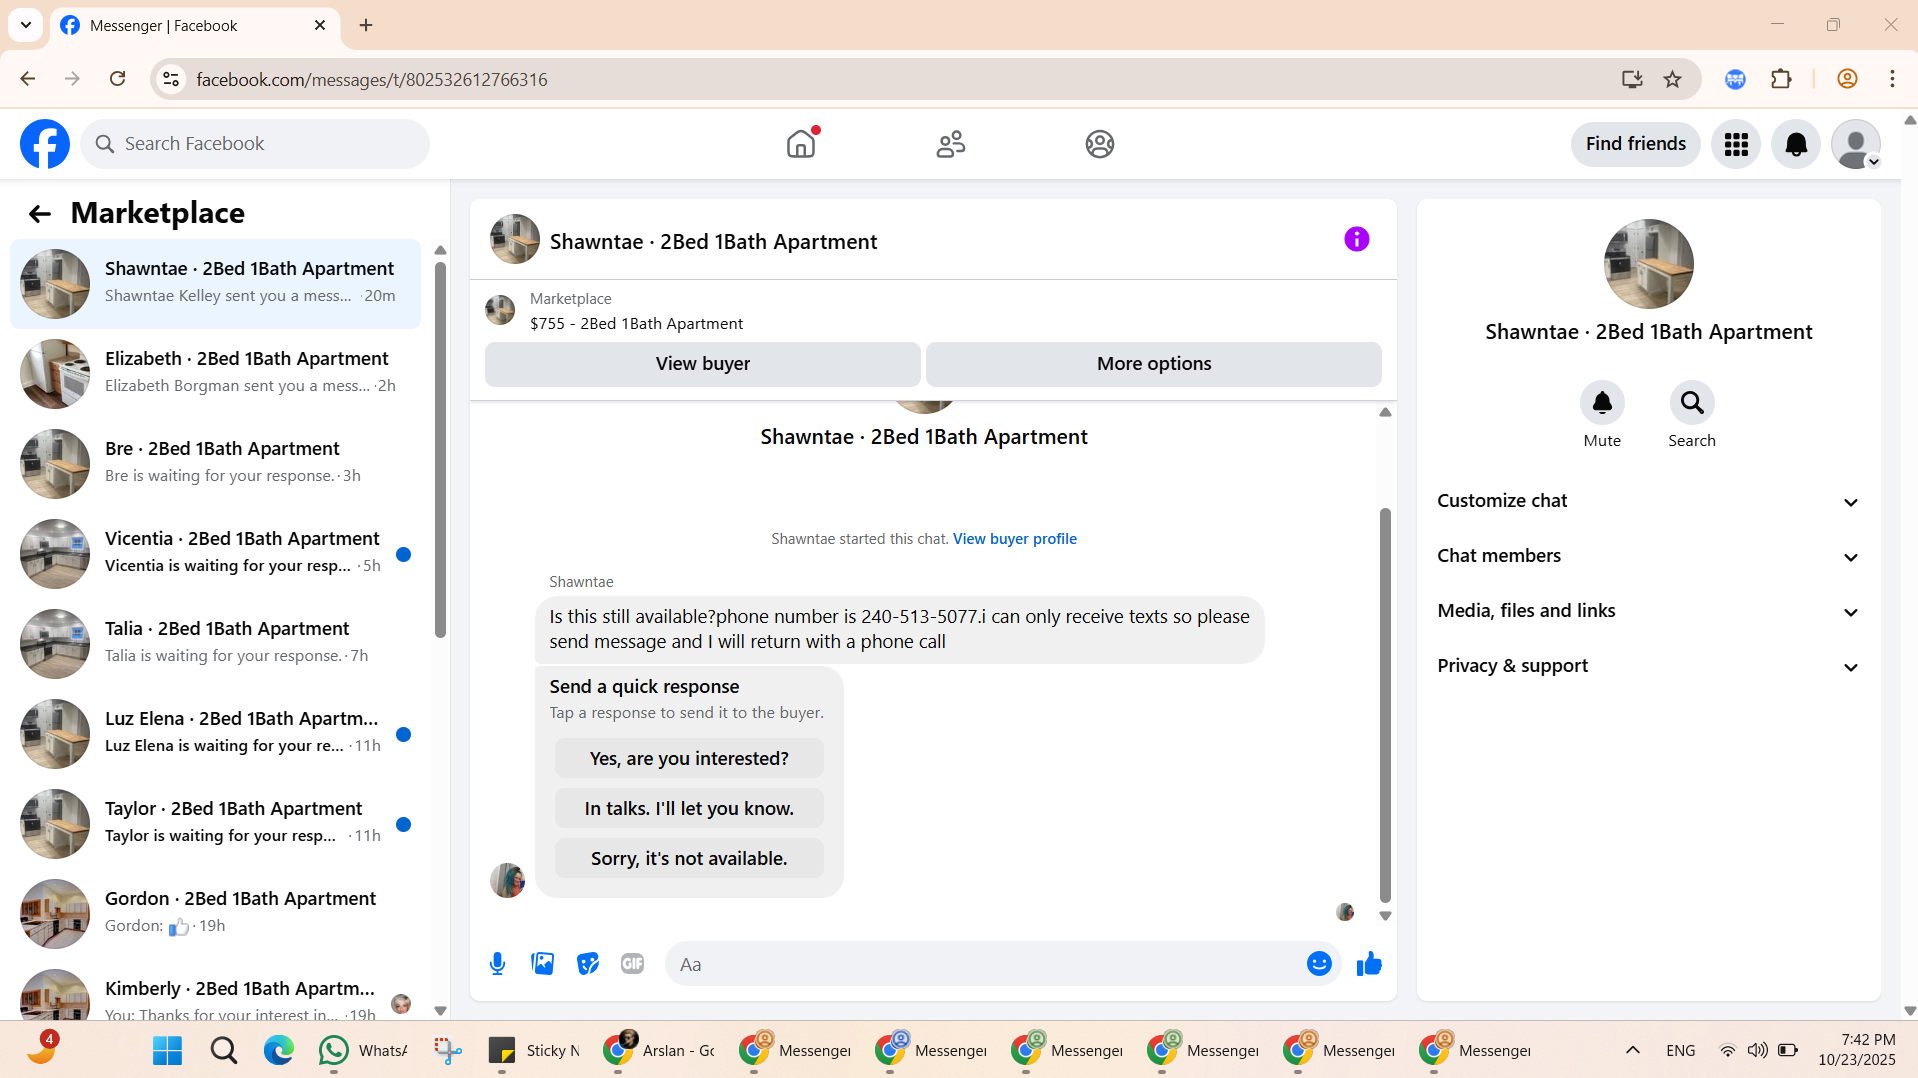Open Friends icon in top bar
The image size is (1918, 1078).
point(950,144)
